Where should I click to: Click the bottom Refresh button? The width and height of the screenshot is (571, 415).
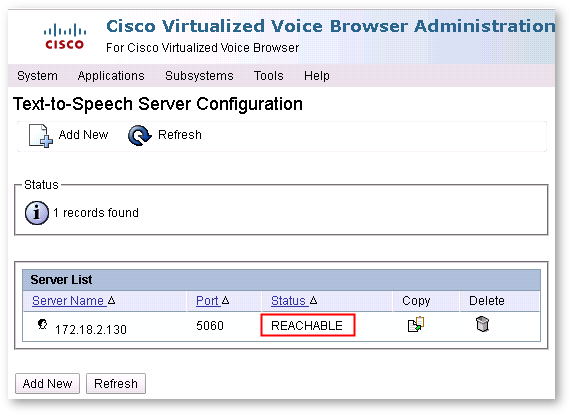[x=116, y=383]
